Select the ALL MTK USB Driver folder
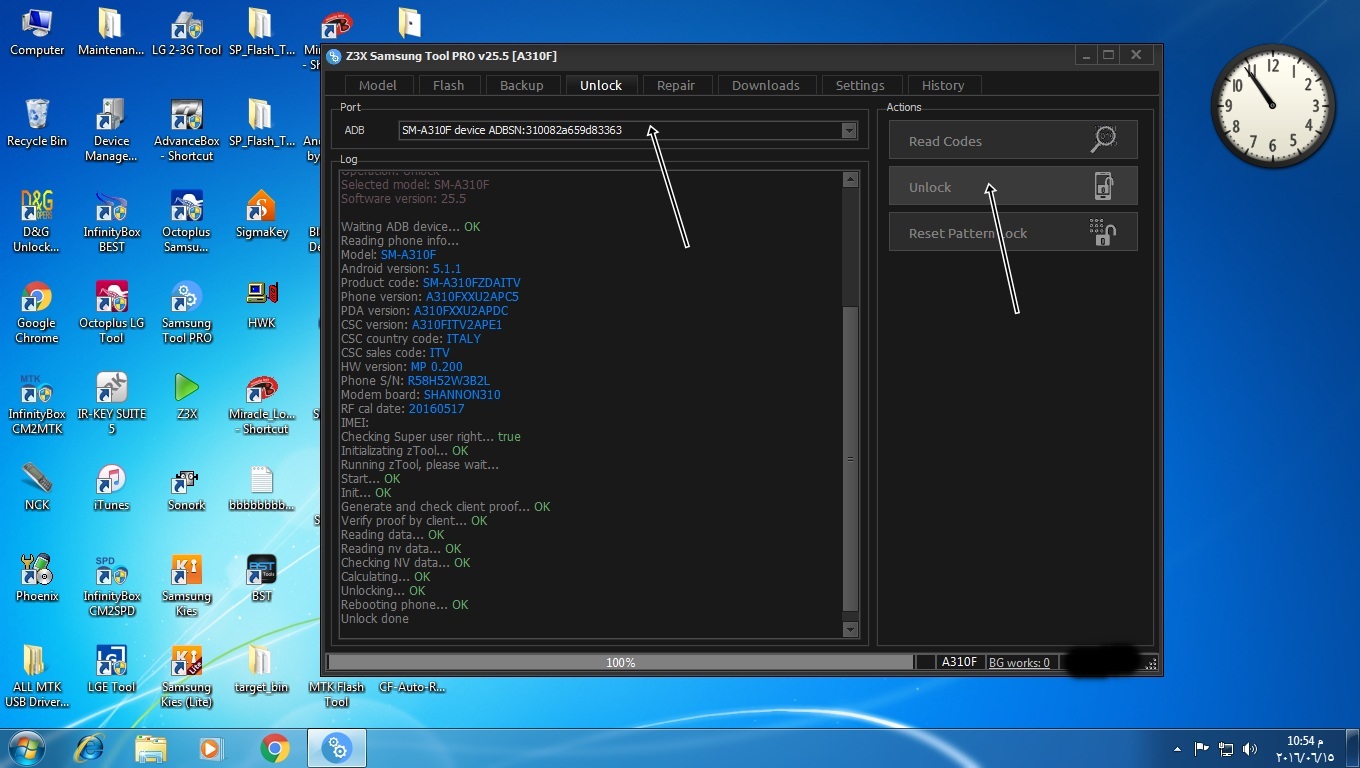Image resolution: width=1360 pixels, height=768 pixels. click(x=37, y=676)
